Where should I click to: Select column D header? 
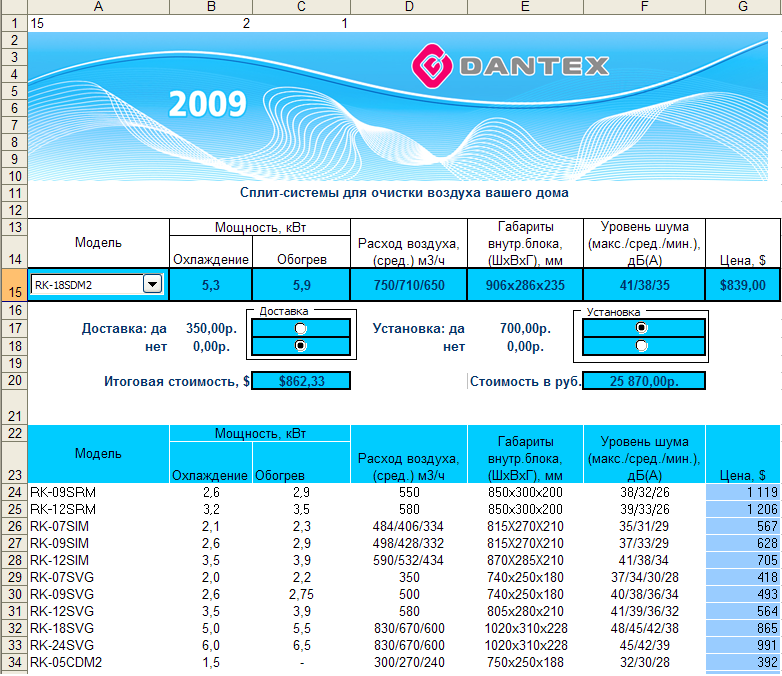pyautogui.click(x=409, y=6)
